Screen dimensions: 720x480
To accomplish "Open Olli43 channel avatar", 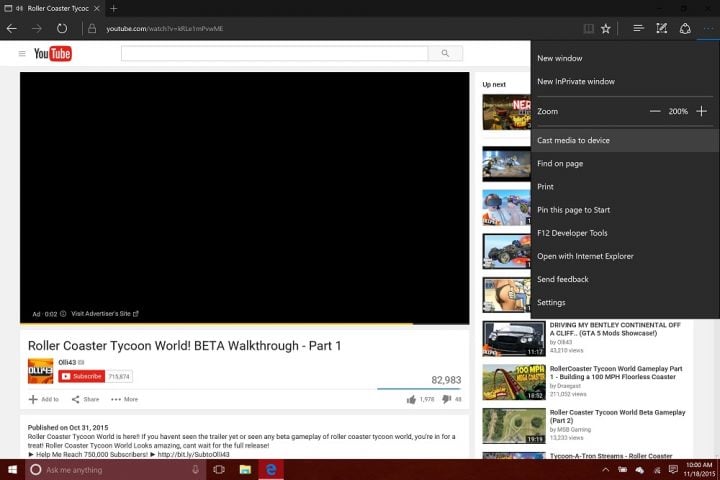I will pyautogui.click(x=40, y=371).
